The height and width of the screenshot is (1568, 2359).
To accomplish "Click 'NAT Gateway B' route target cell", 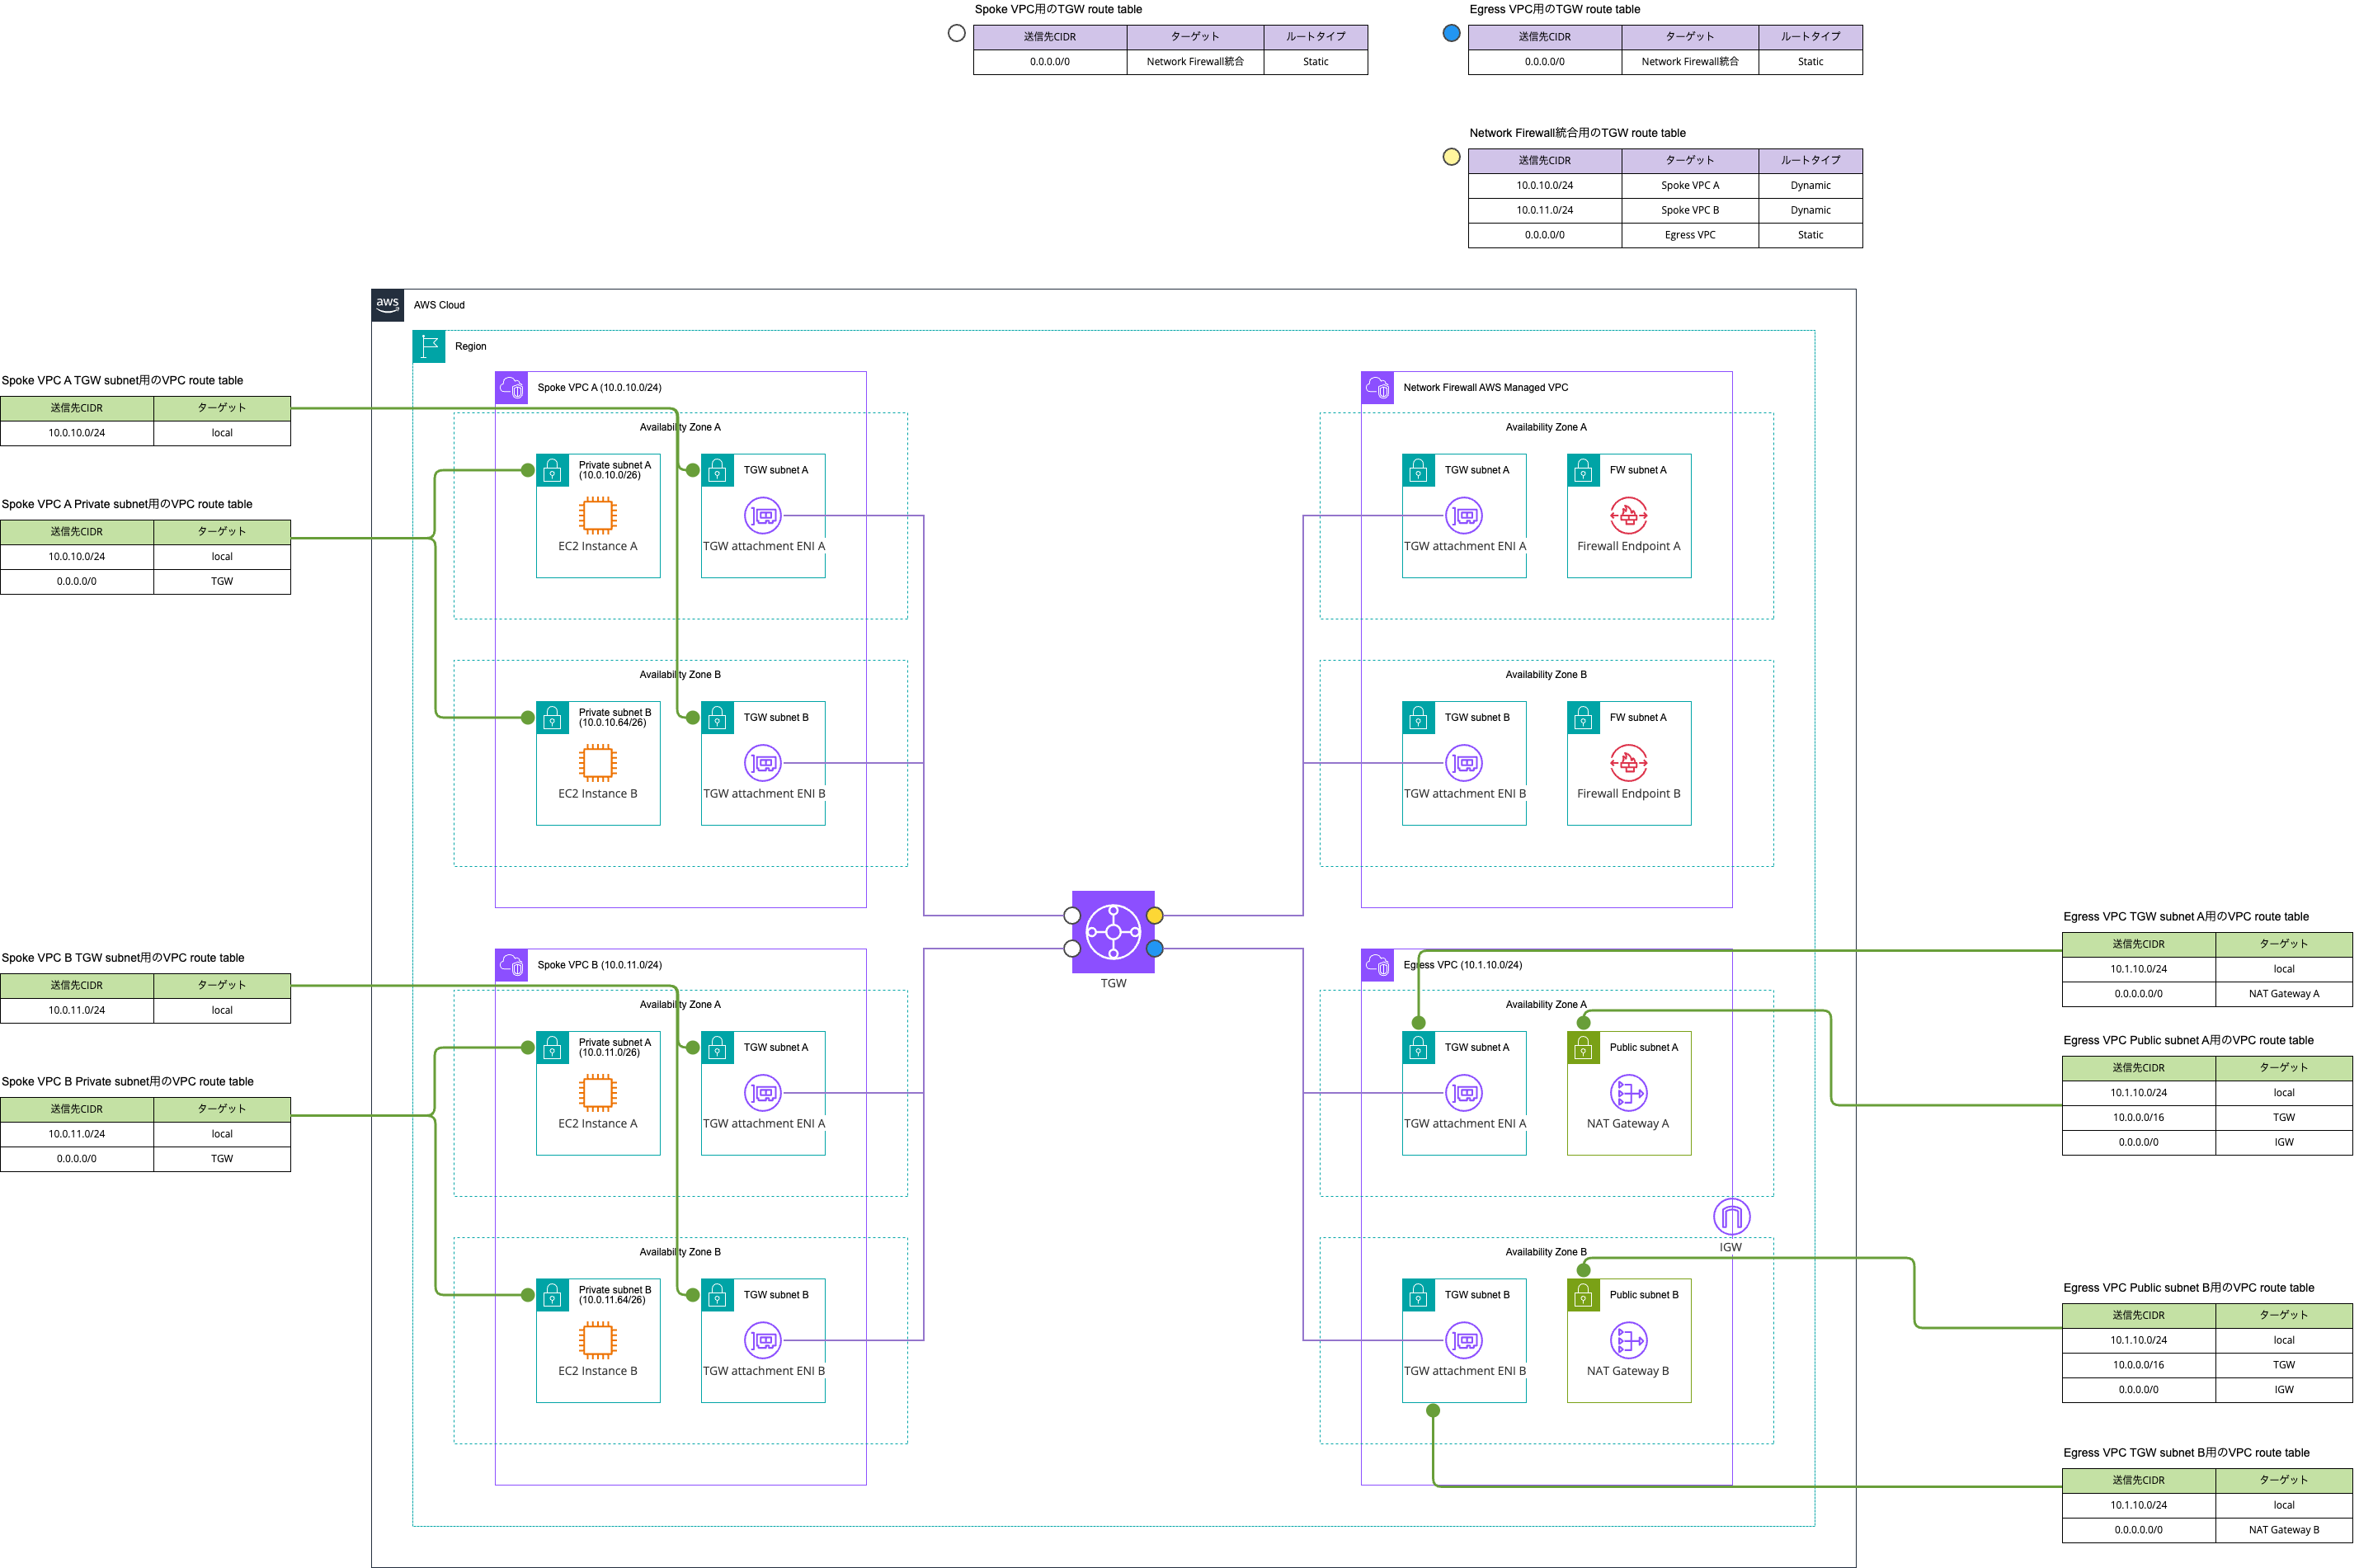I will pos(2283,1530).
